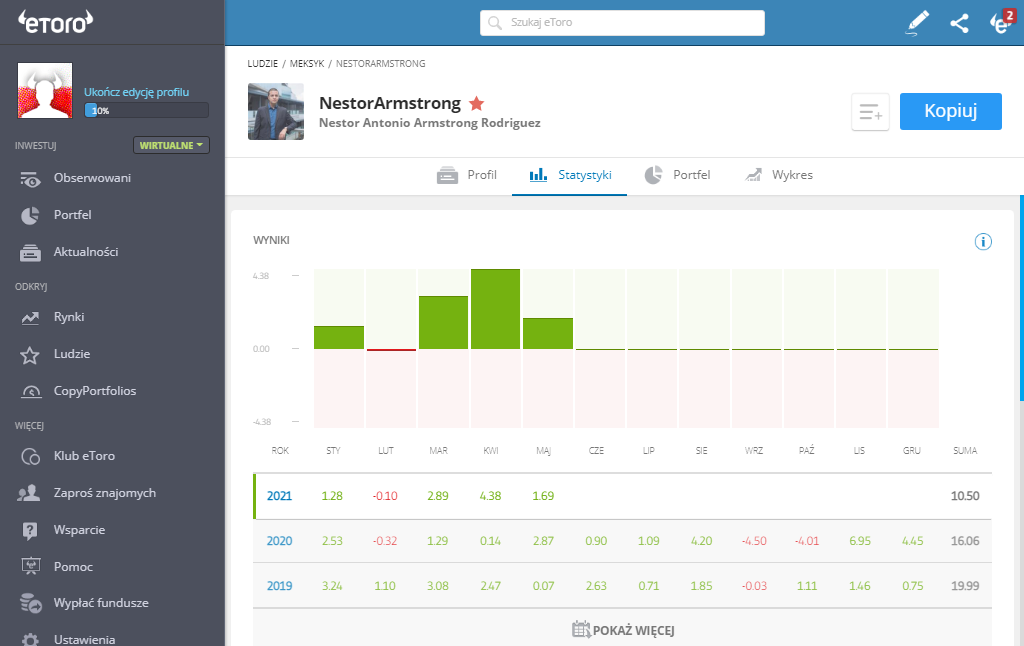Click the green KWI bar in chart
The height and width of the screenshot is (646, 1024).
point(496,309)
